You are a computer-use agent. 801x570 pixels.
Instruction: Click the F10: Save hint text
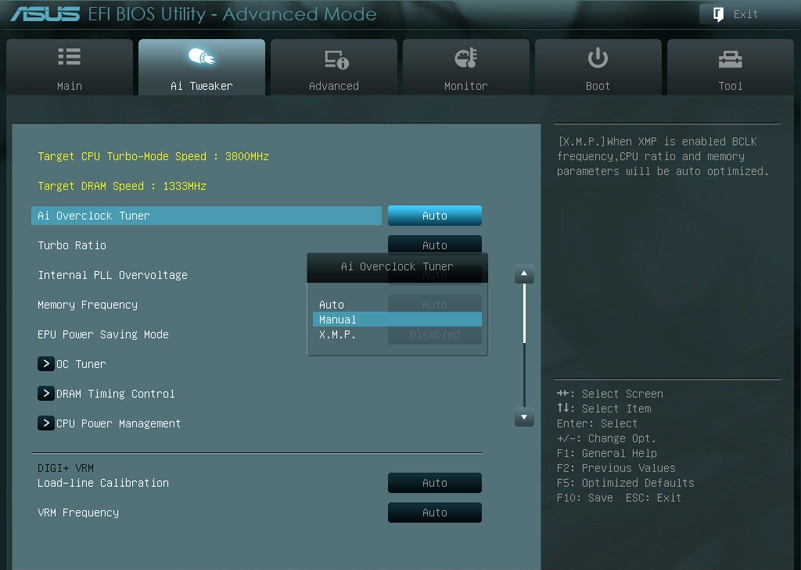click(x=585, y=497)
